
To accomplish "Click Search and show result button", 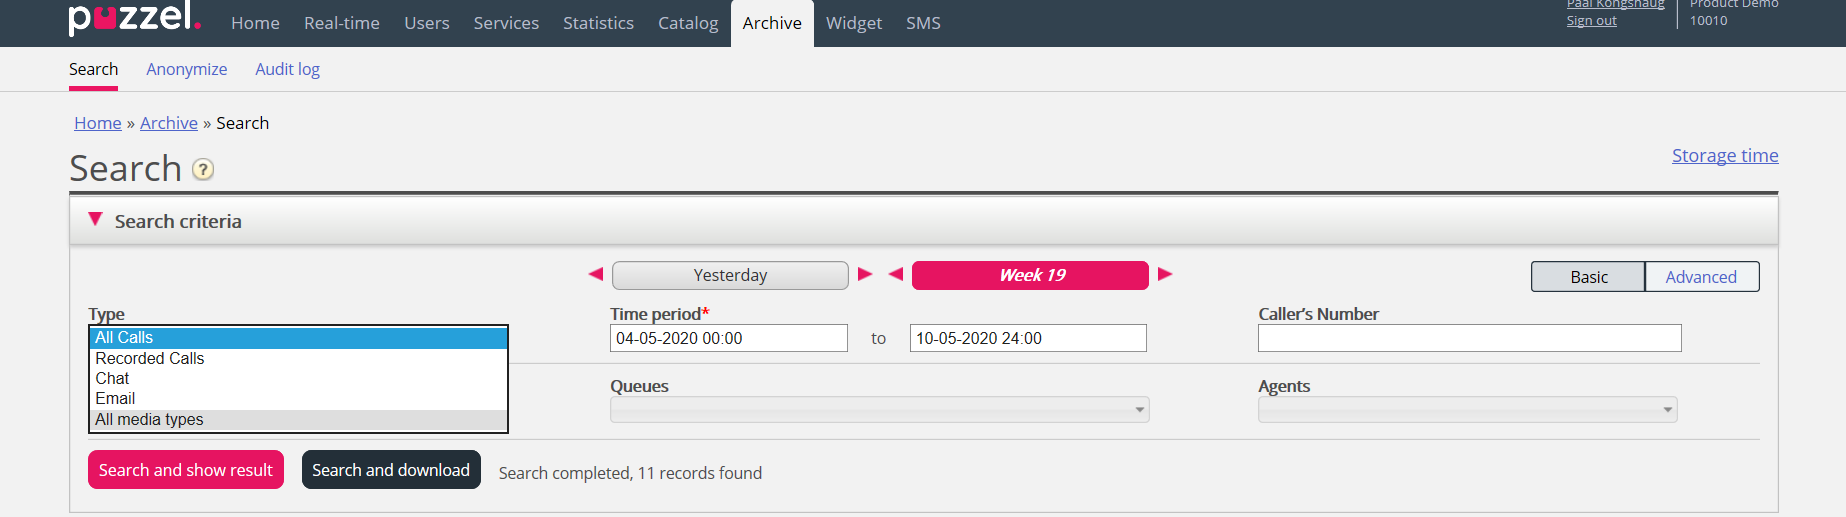I will 186,470.
